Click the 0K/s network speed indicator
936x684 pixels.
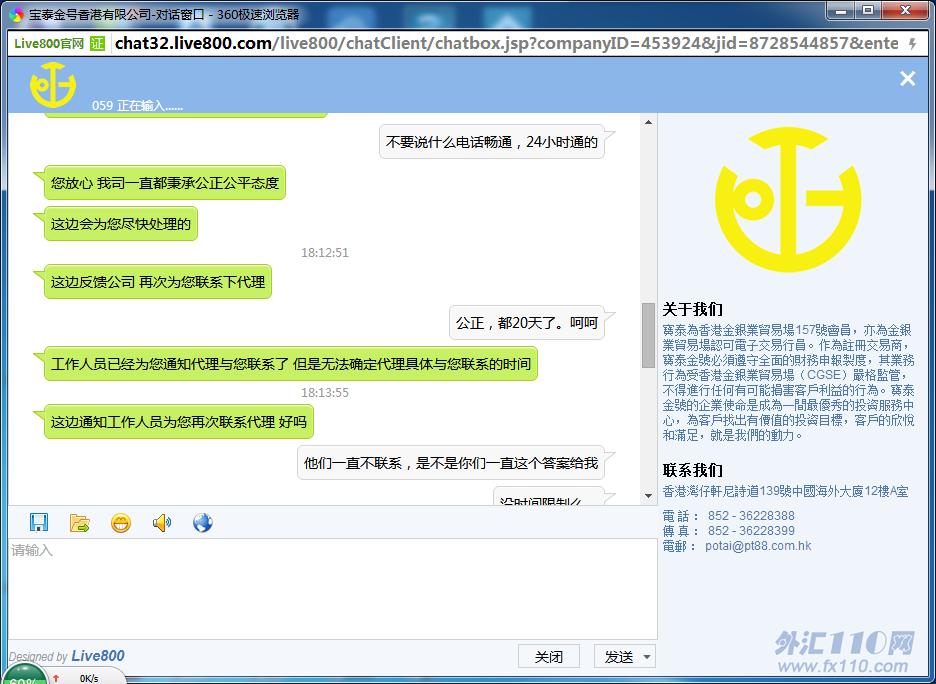click(89, 679)
